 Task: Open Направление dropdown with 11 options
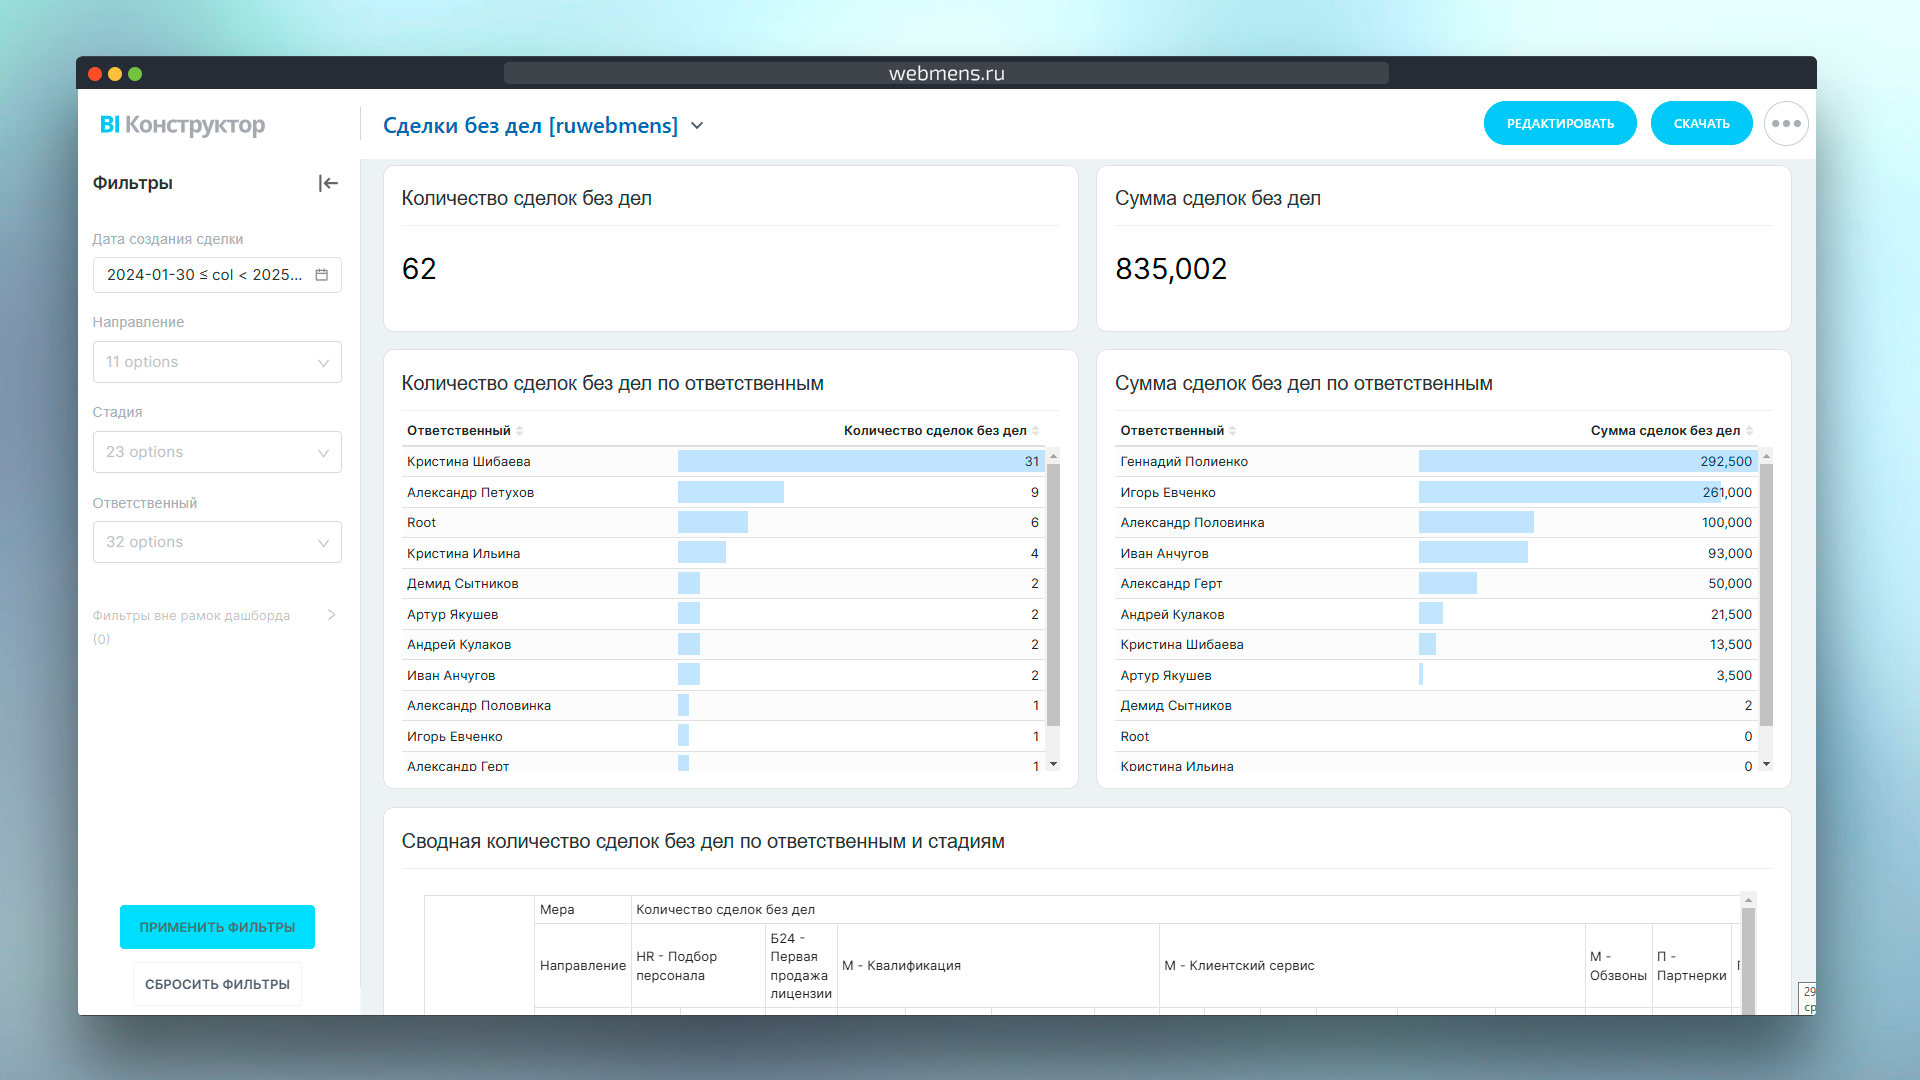click(x=217, y=362)
